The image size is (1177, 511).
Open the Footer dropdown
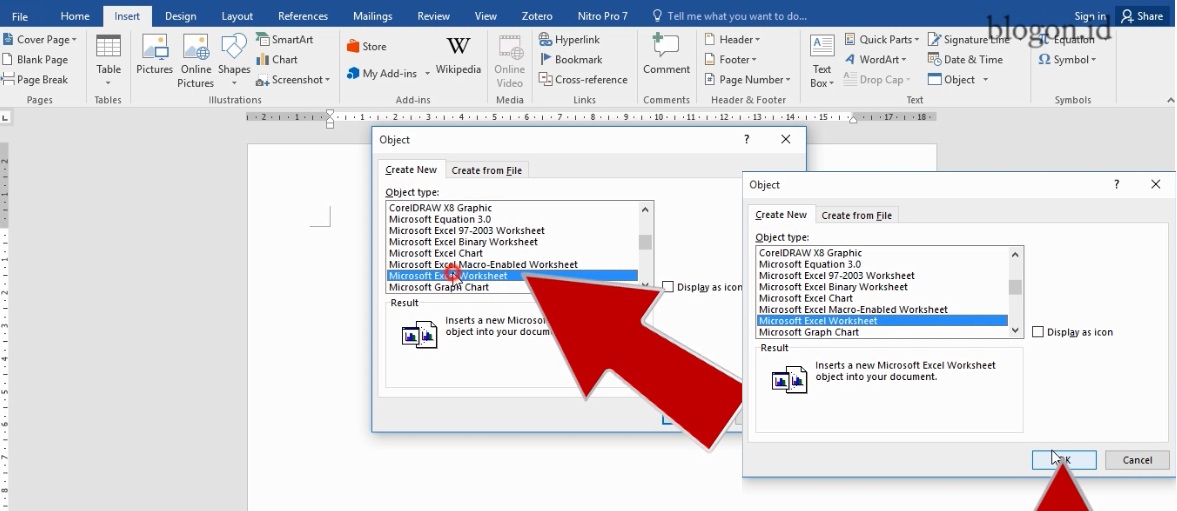click(730, 59)
